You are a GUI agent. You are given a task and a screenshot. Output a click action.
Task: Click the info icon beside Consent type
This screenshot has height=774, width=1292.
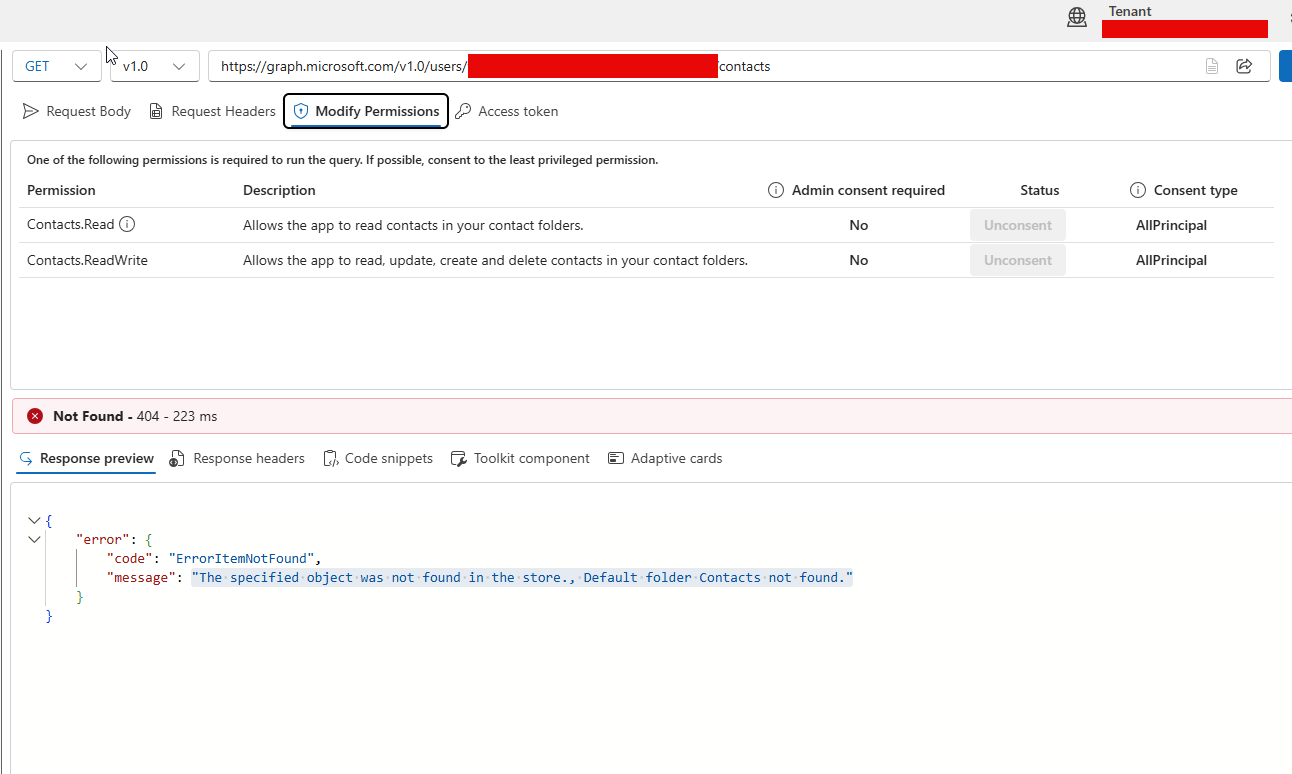[1138, 190]
